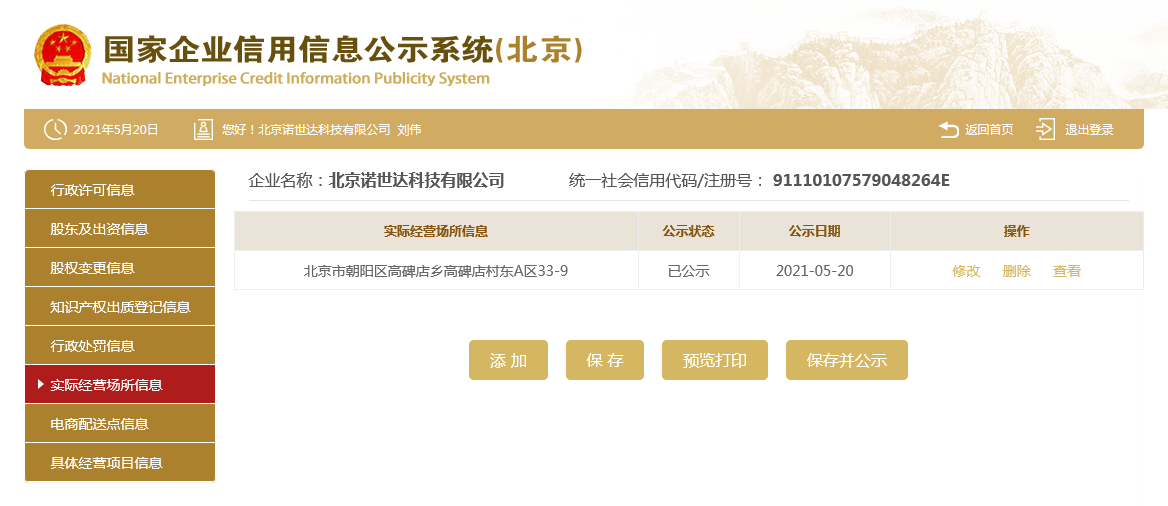Click address cell 北京市朝阳区高碑店乡高碑店村东A区33-9
1168x506 pixels.
click(436, 271)
